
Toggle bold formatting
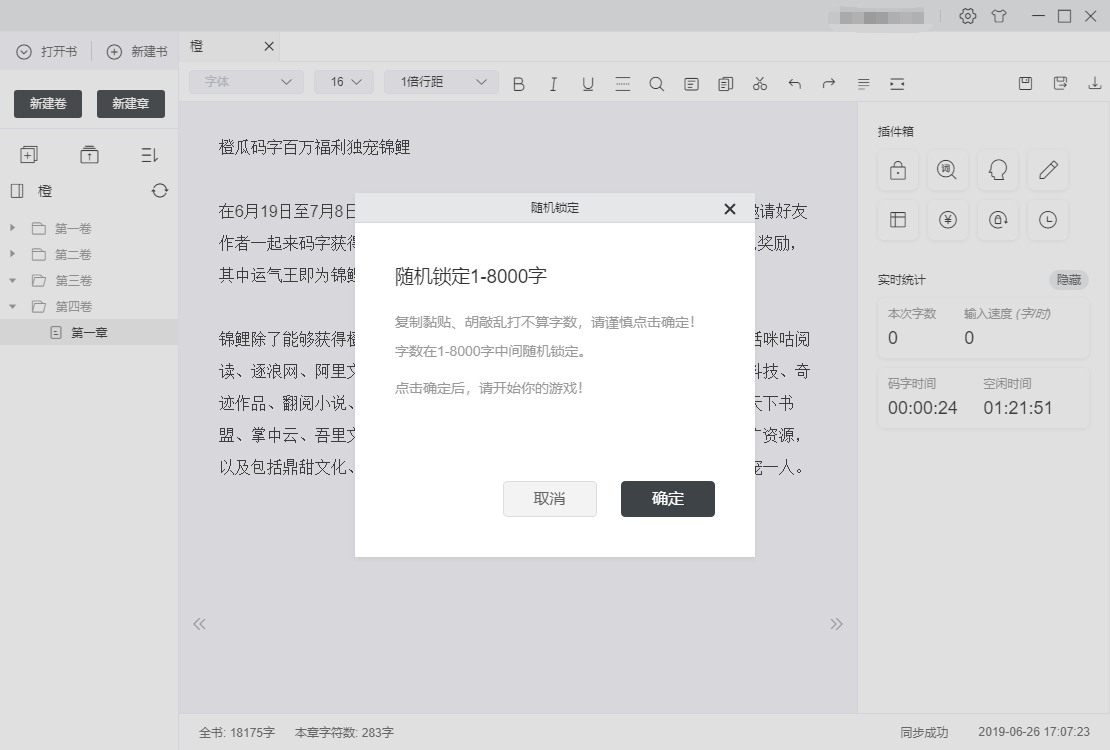(518, 84)
